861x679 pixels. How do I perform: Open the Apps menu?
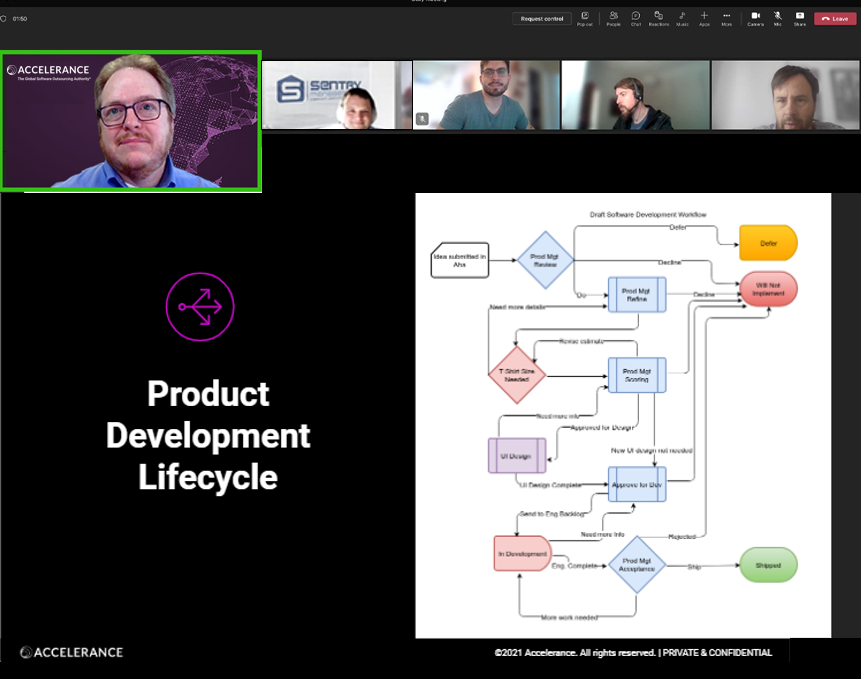click(704, 19)
